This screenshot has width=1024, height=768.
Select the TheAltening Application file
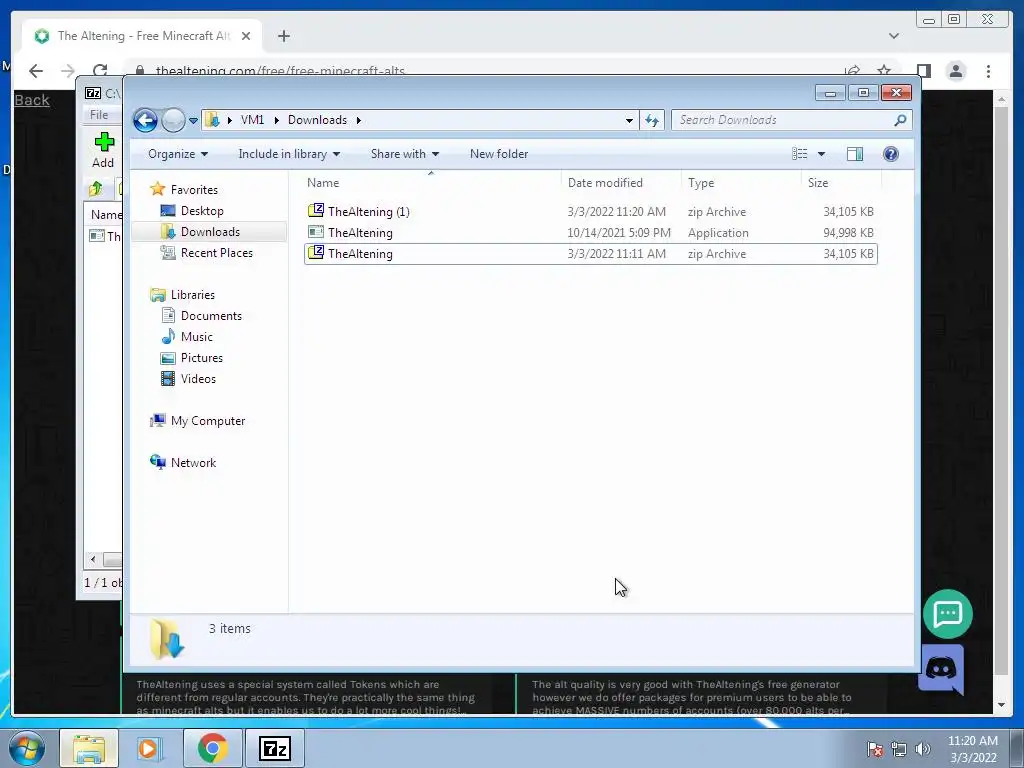click(x=590, y=232)
